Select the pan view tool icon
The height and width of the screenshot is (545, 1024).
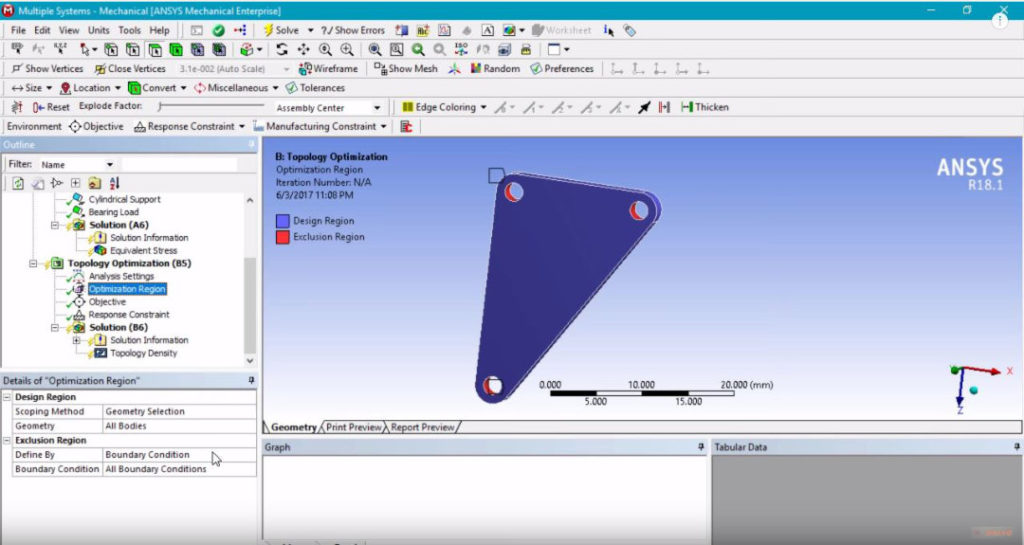tap(303, 49)
